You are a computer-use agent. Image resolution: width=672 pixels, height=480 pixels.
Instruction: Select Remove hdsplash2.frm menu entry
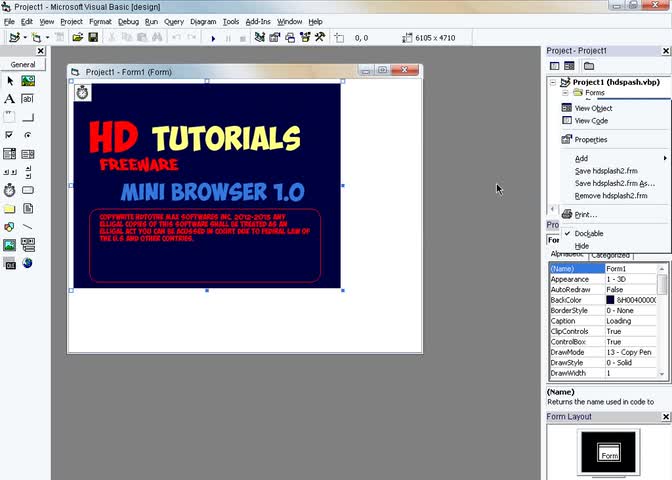[x=615, y=196]
